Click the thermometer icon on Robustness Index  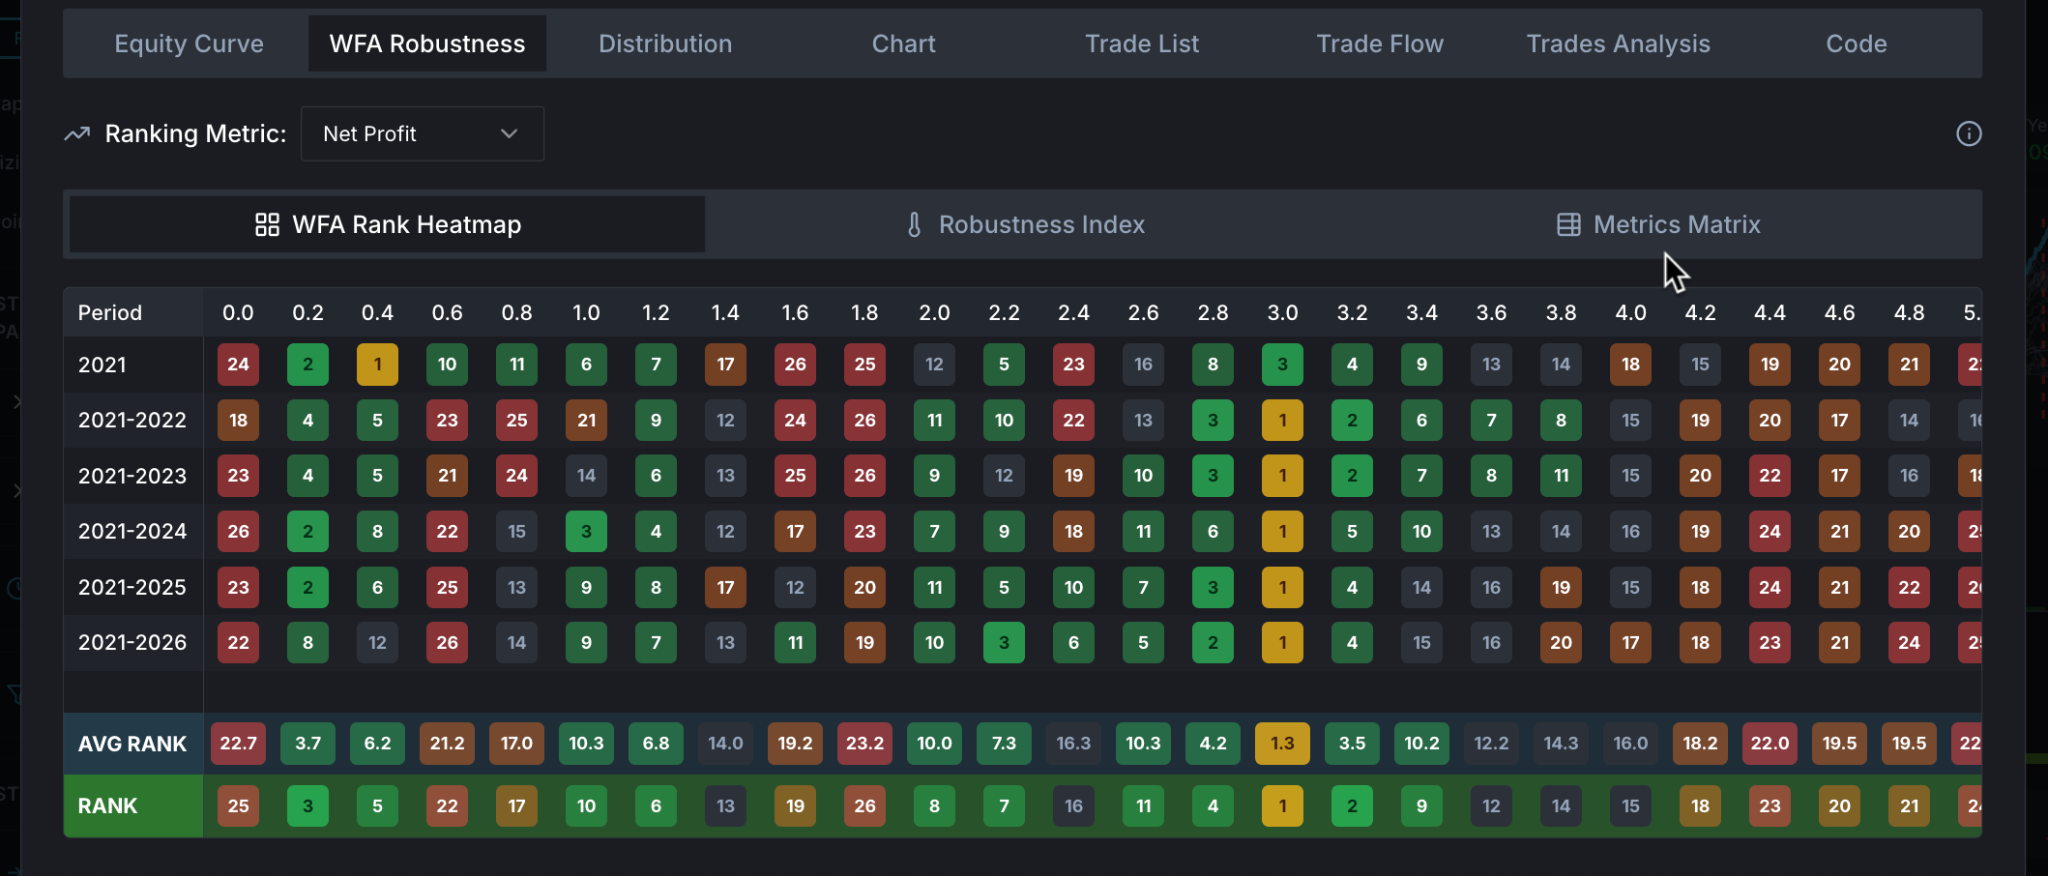pyautogui.click(x=914, y=225)
